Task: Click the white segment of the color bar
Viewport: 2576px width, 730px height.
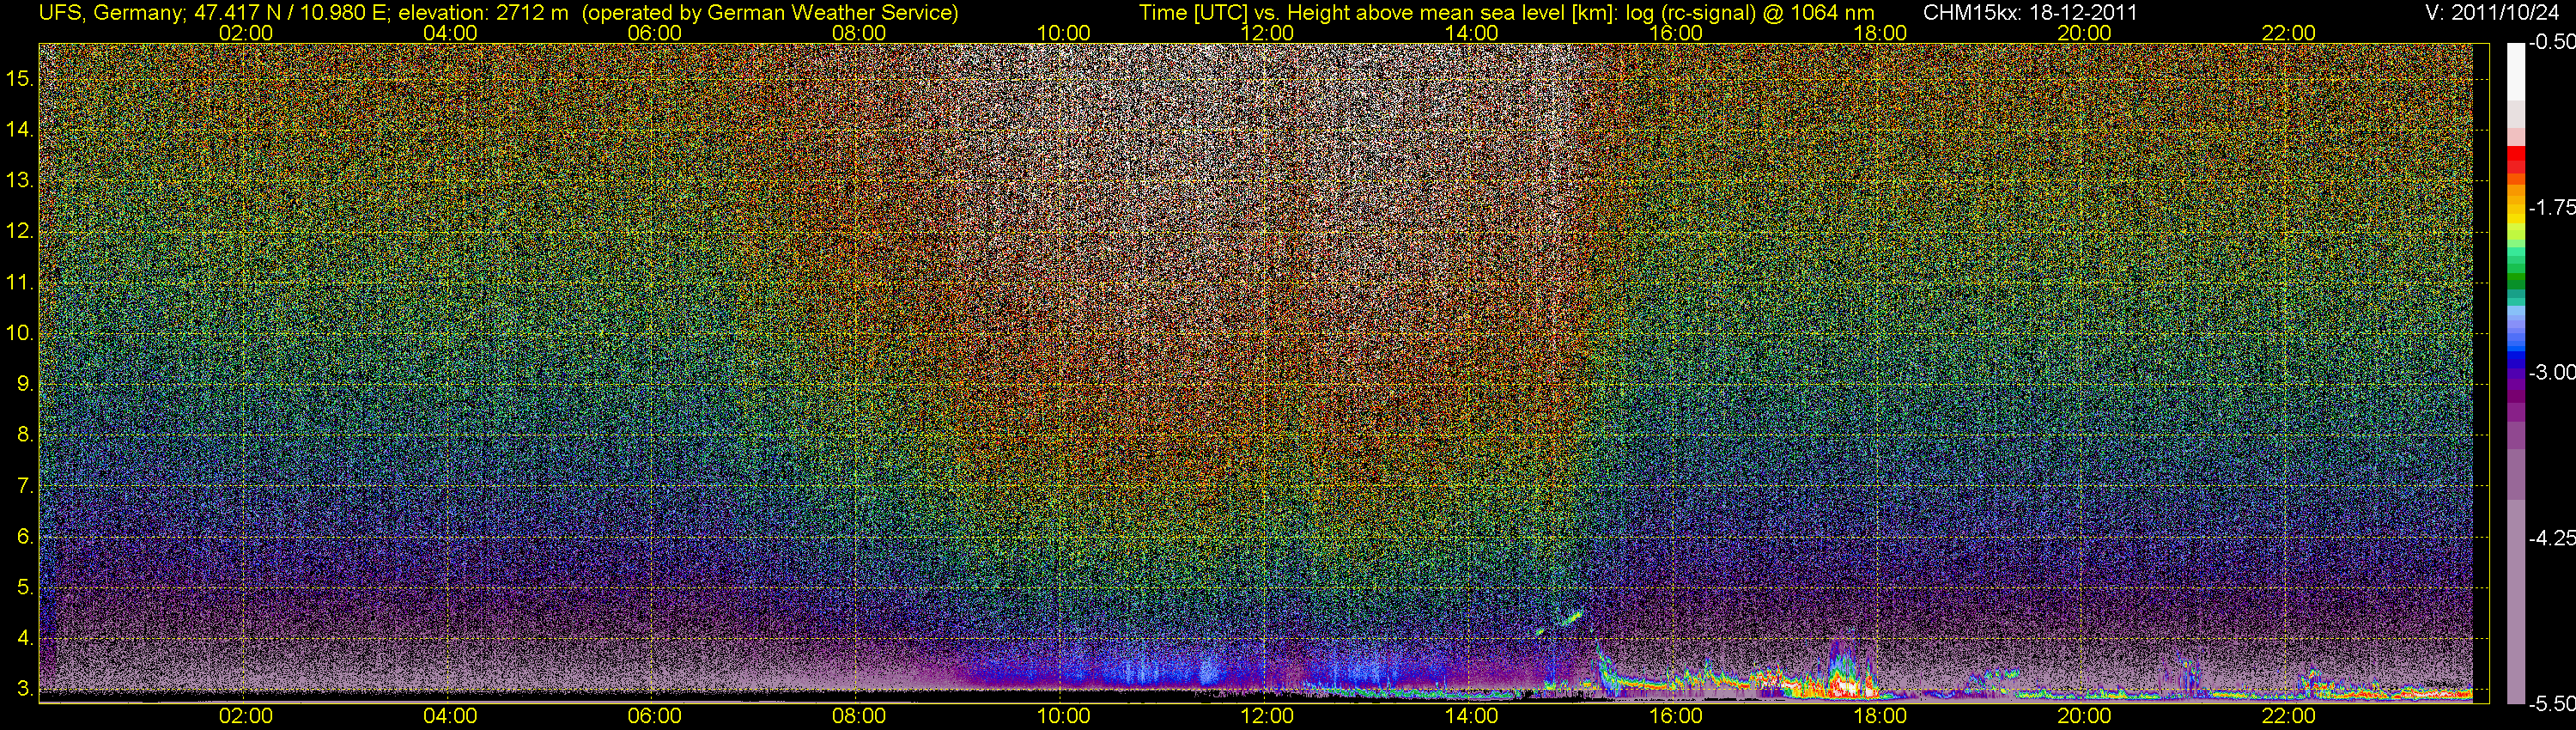Action: 2515,70
